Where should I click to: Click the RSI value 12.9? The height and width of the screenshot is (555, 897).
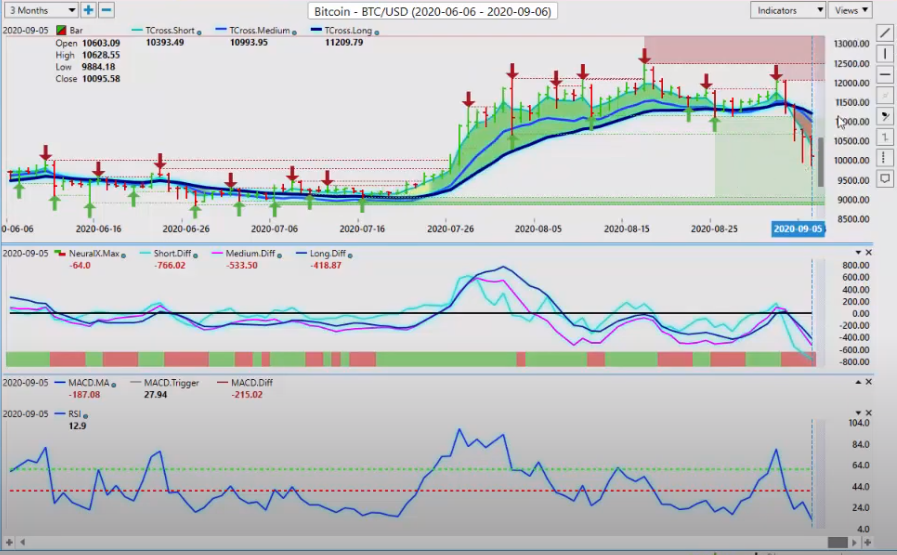(77, 425)
